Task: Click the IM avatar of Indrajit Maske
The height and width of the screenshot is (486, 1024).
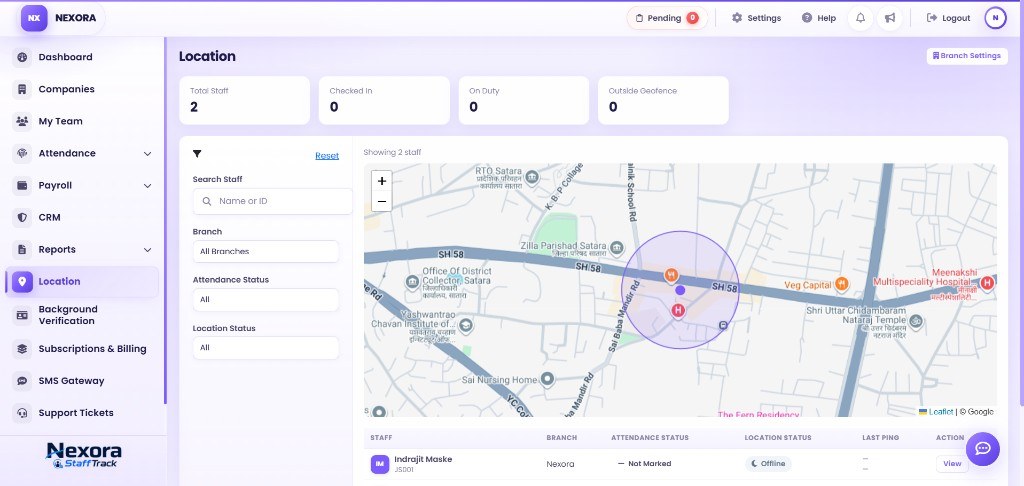Action: (x=380, y=464)
